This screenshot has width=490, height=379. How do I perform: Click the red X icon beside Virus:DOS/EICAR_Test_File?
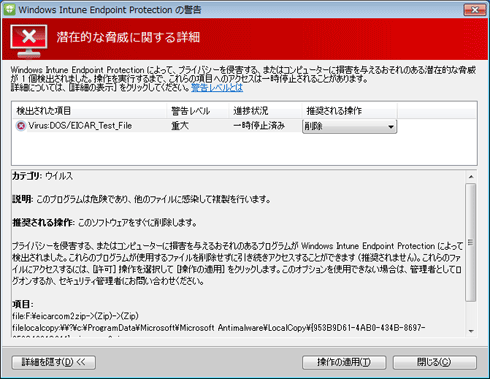tap(21, 126)
